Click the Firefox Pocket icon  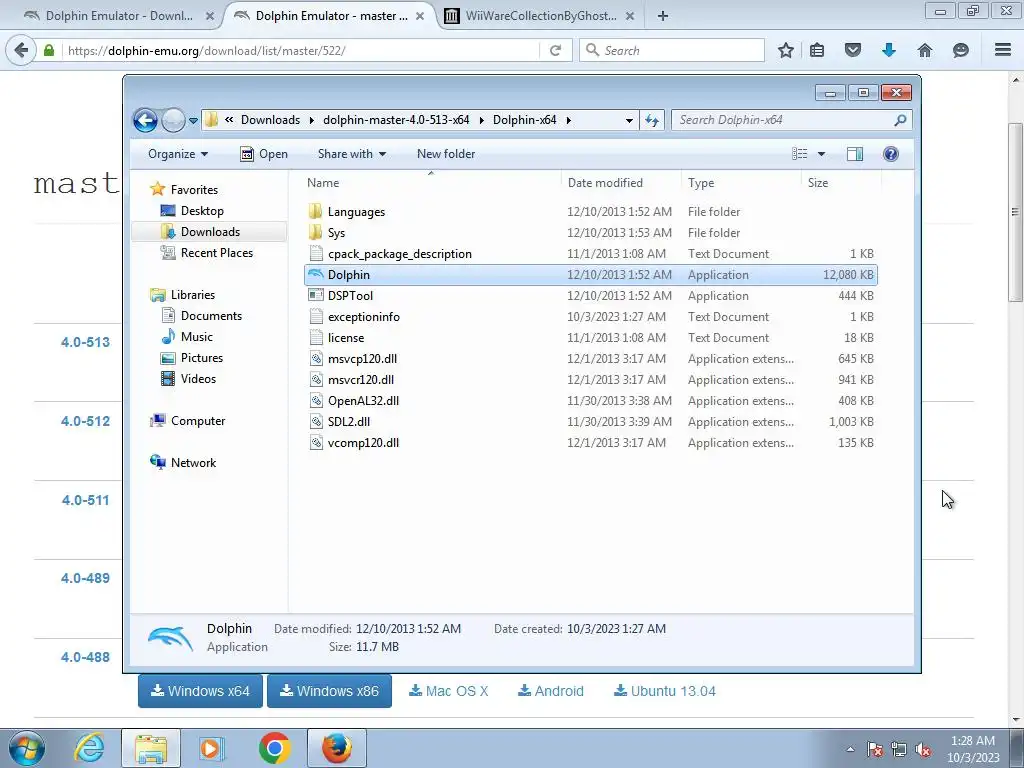click(x=853, y=50)
